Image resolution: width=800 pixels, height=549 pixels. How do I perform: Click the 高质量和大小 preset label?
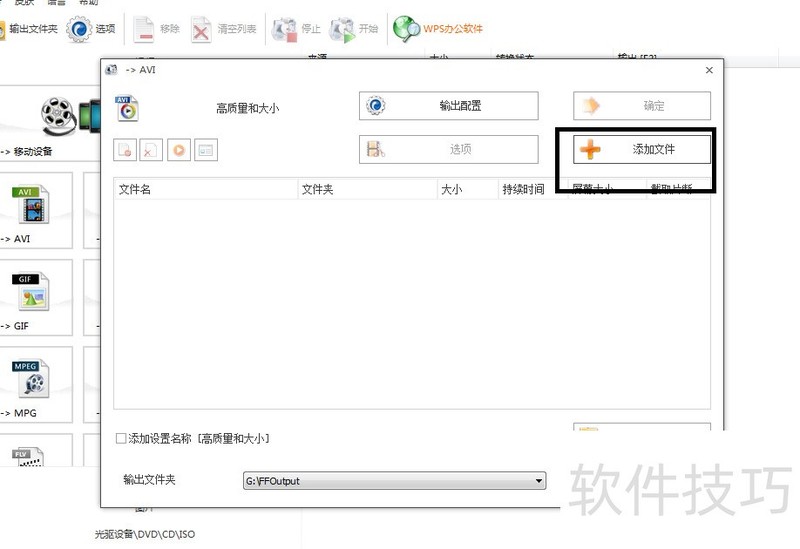tap(247, 108)
